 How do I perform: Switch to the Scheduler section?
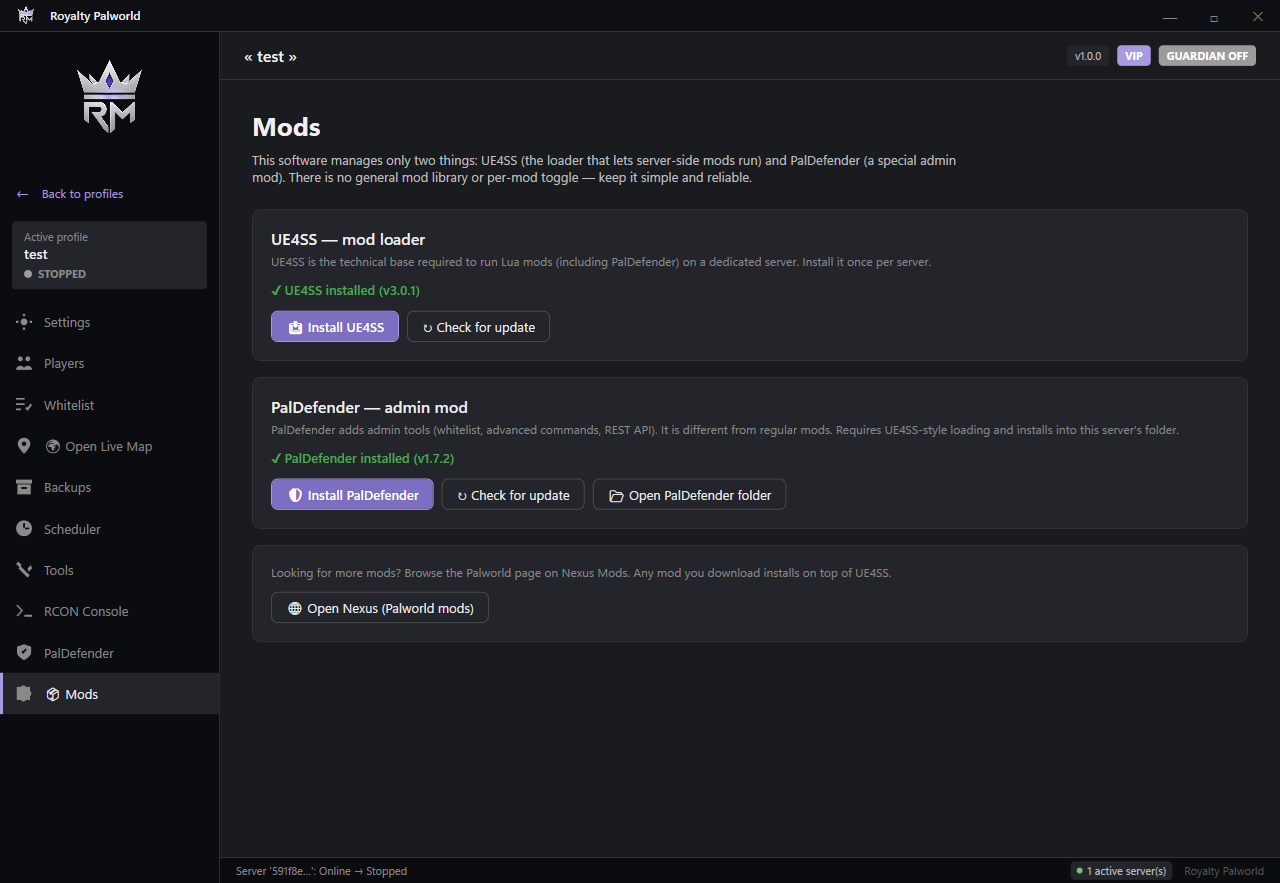(x=110, y=529)
